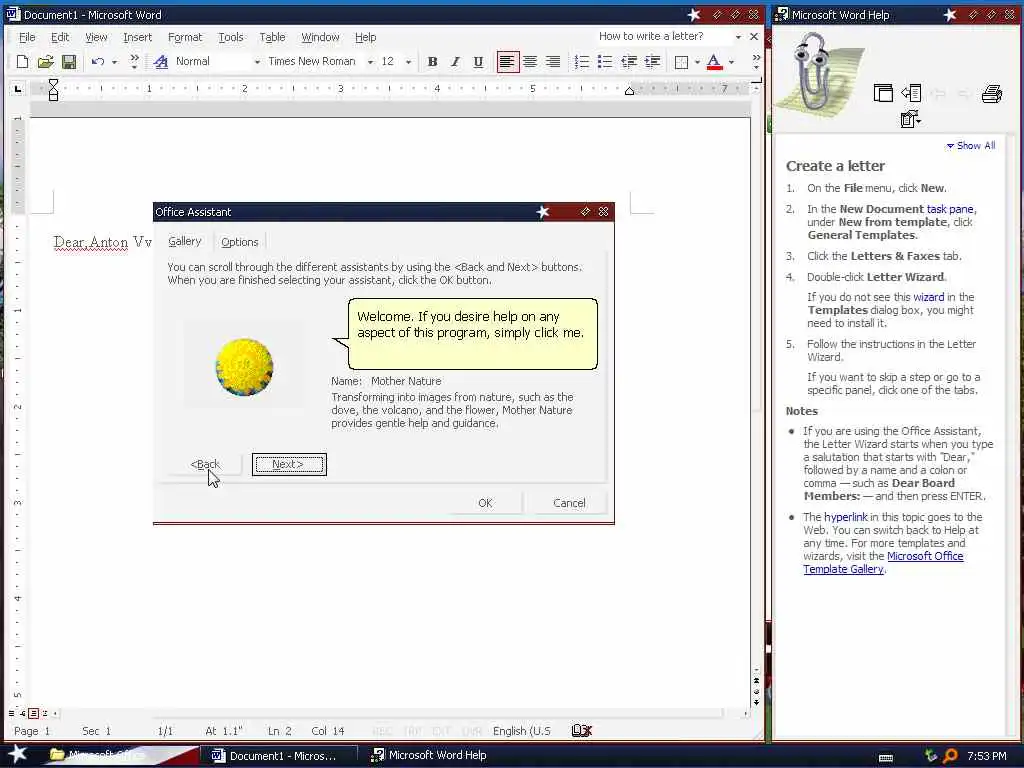Click the Open folder icon
The image size is (1024, 768).
coord(45,61)
